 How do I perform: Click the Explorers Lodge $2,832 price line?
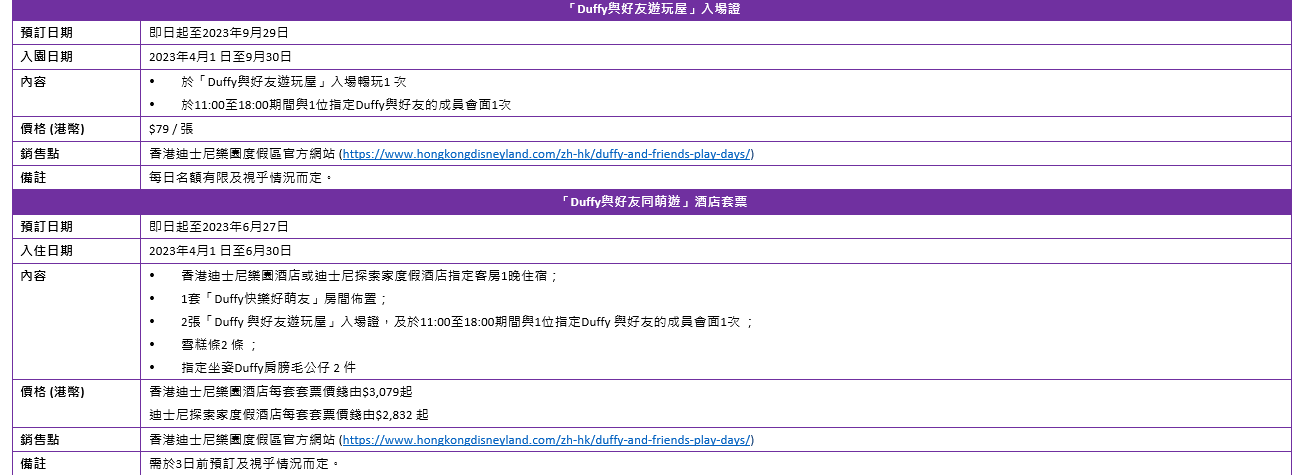coord(289,415)
